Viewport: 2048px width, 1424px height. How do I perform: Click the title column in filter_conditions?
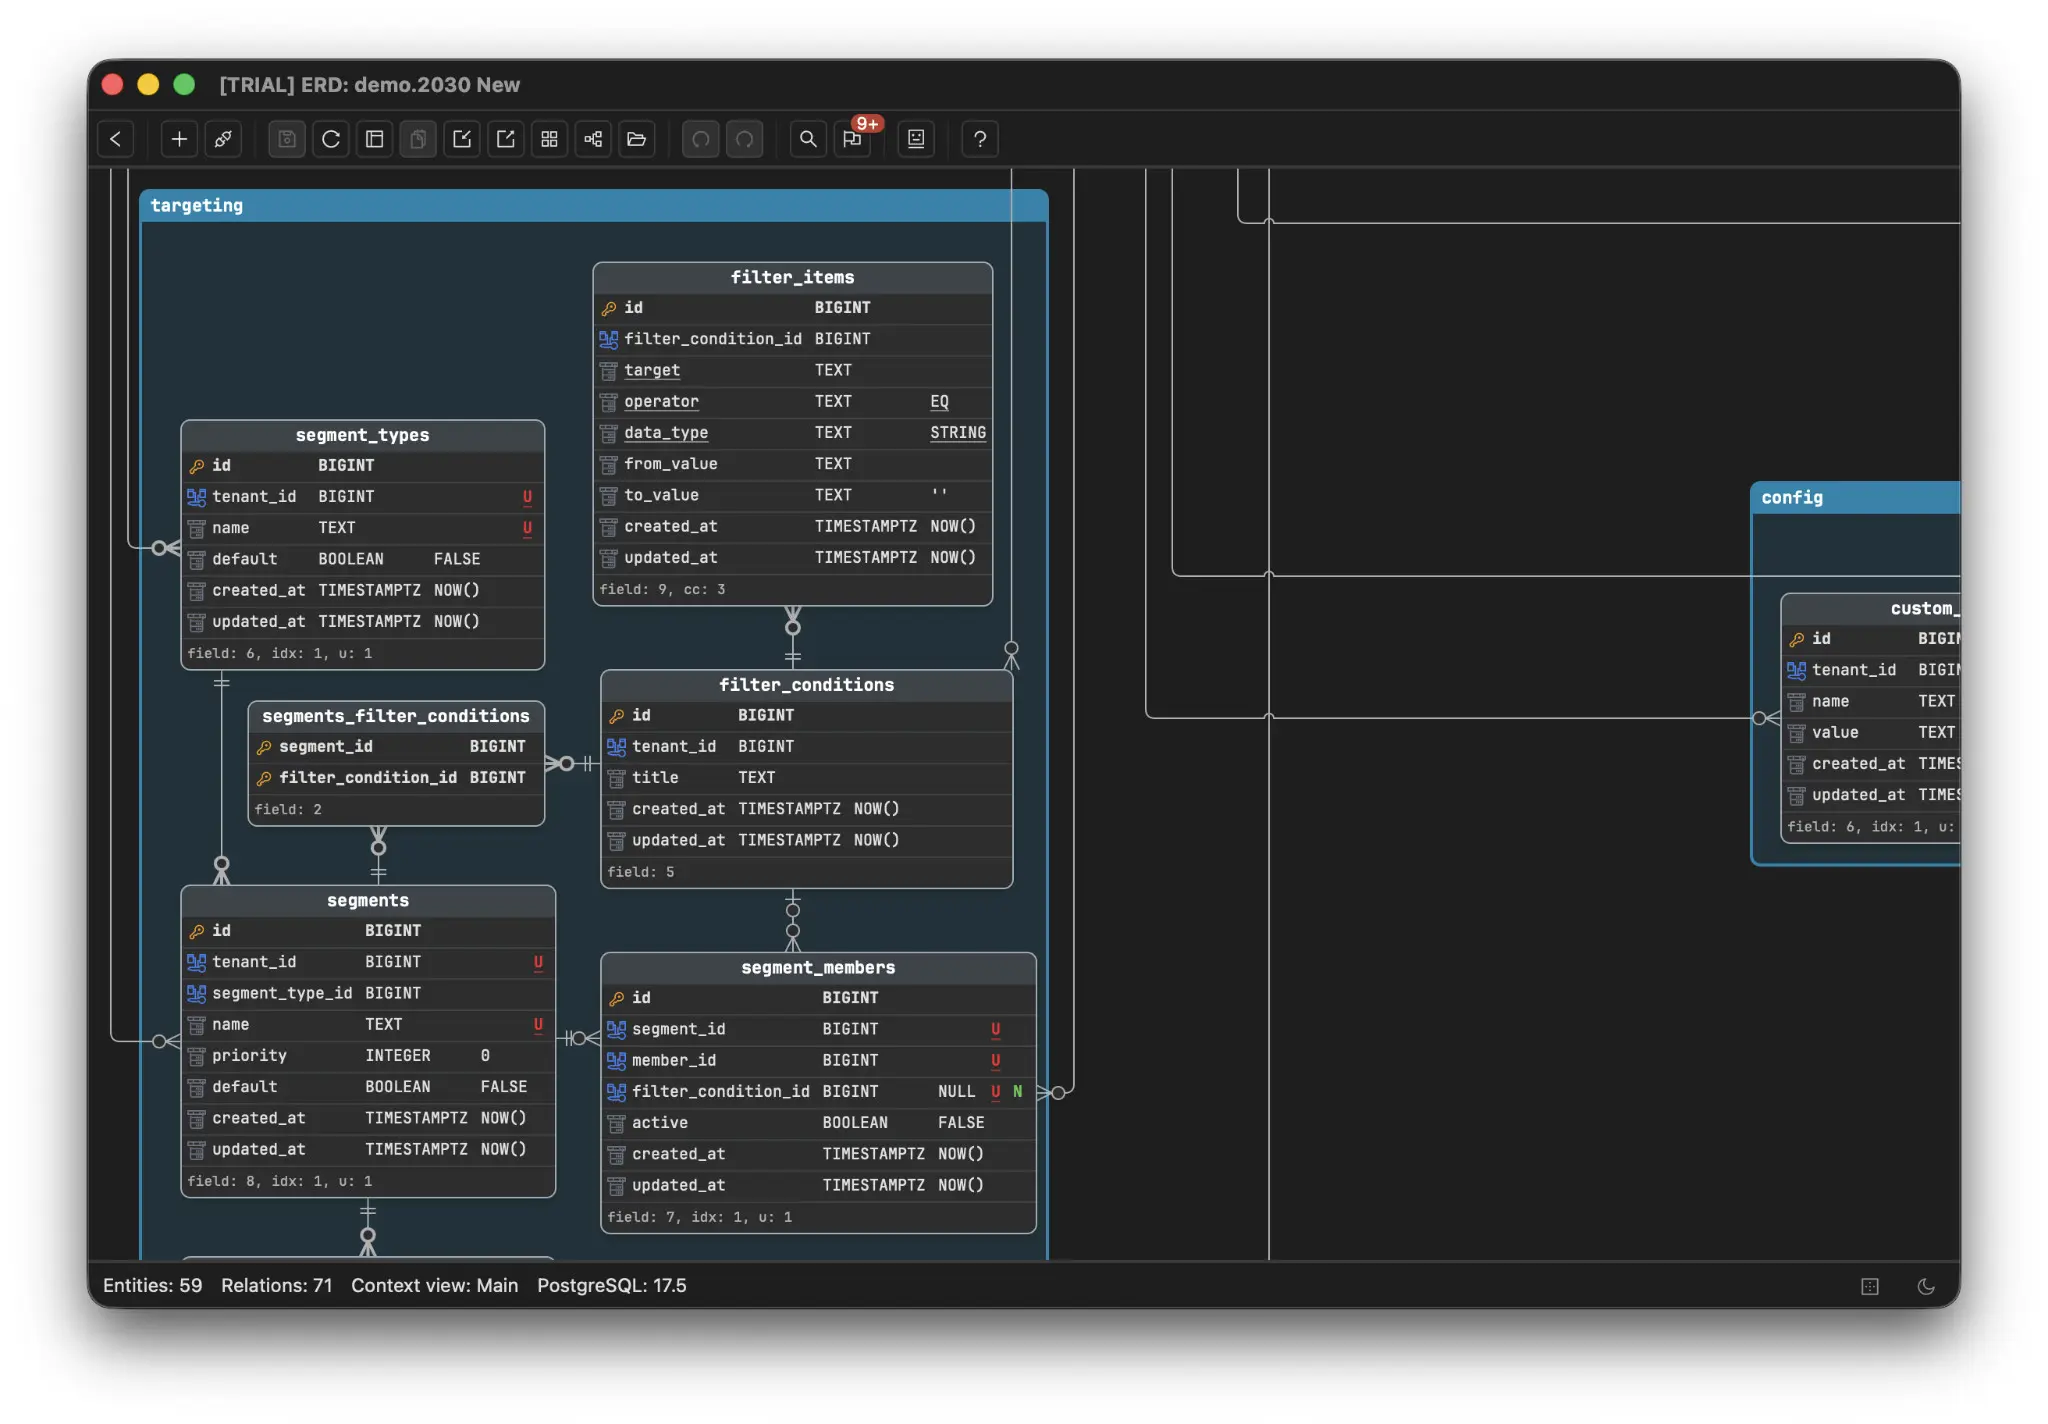pyautogui.click(x=807, y=778)
